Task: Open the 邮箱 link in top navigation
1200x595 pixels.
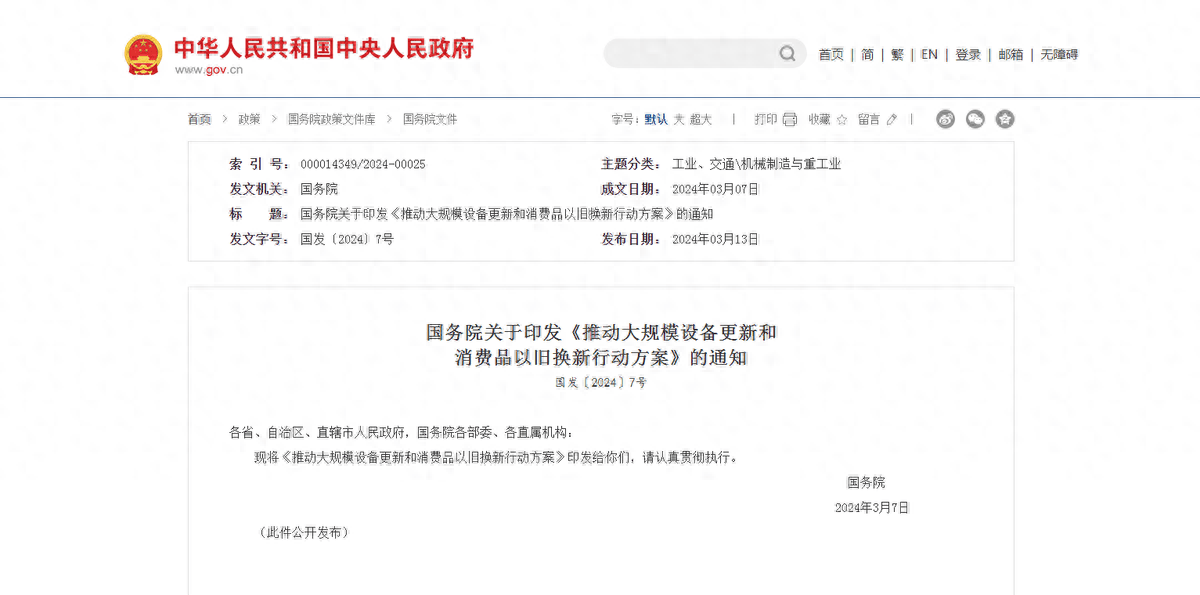Action: pos(1011,55)
